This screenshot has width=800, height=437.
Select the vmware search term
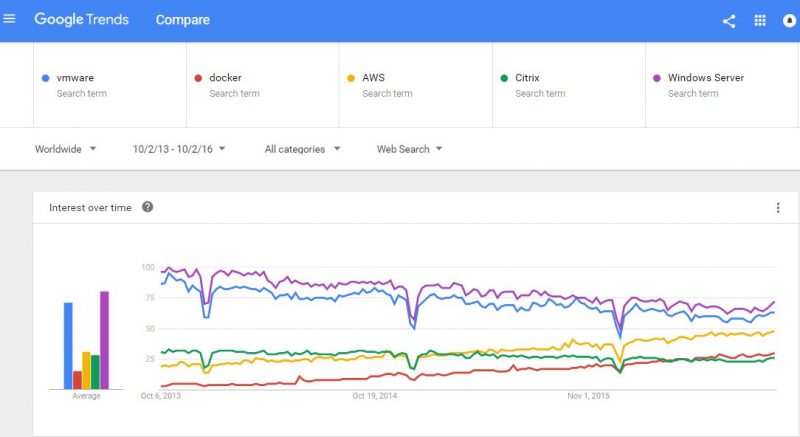click(76, 78)
